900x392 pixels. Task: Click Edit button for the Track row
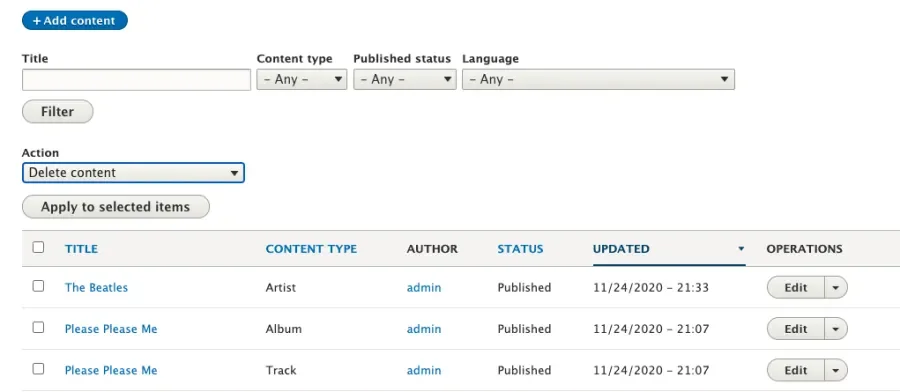tap(796, 370)
